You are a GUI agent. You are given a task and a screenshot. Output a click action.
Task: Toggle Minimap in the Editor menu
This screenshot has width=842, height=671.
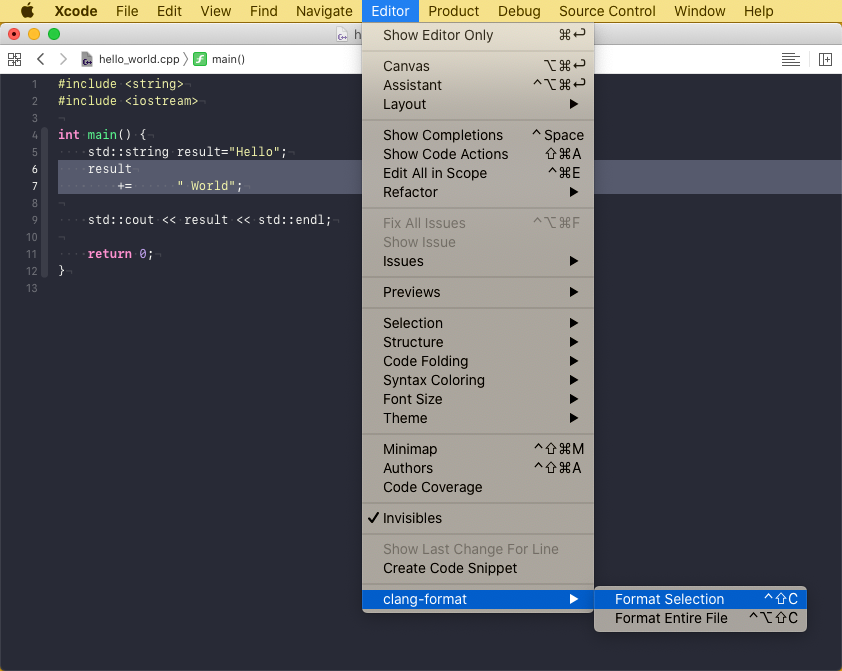tap(478, 449)
